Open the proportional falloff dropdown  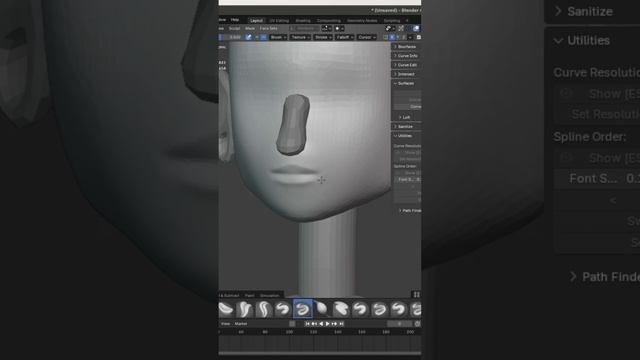pos(340,28)
